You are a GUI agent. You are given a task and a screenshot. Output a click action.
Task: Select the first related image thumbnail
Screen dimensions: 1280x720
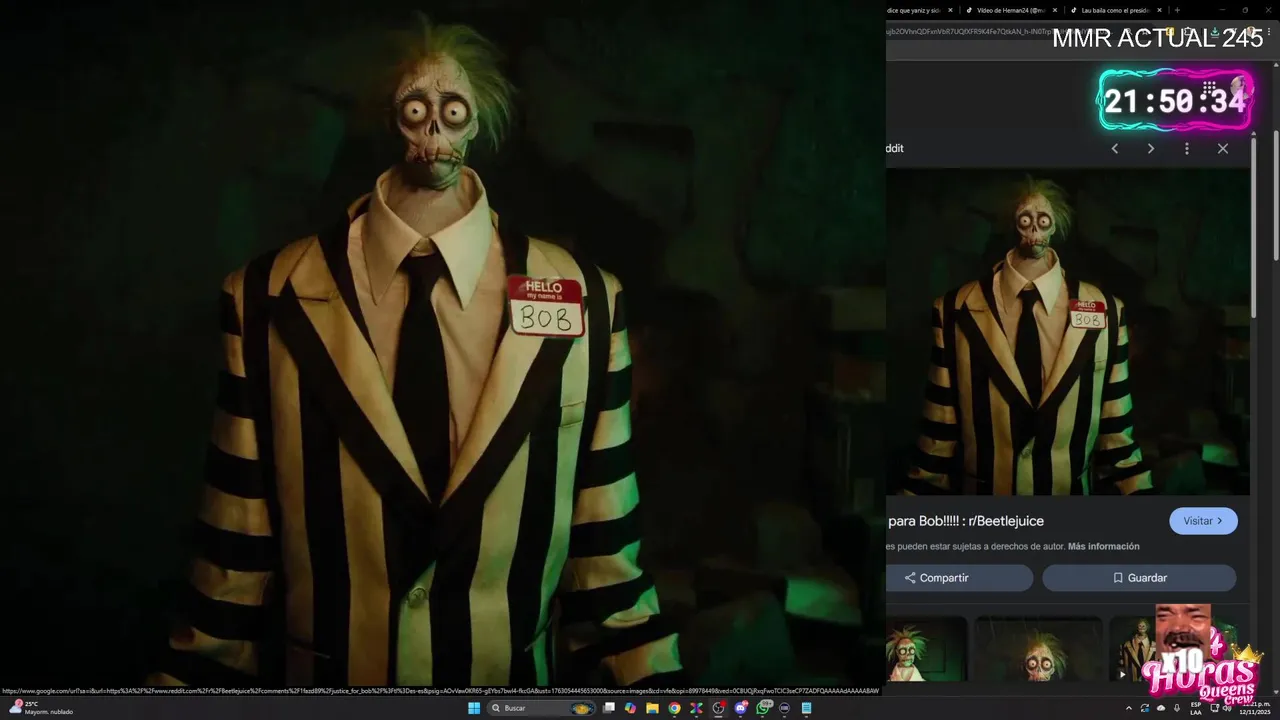926,648
